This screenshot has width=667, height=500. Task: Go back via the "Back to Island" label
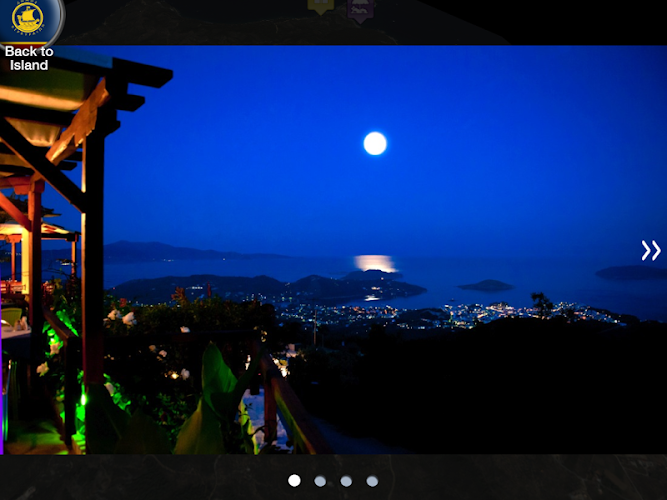click(x=29, y=58)
